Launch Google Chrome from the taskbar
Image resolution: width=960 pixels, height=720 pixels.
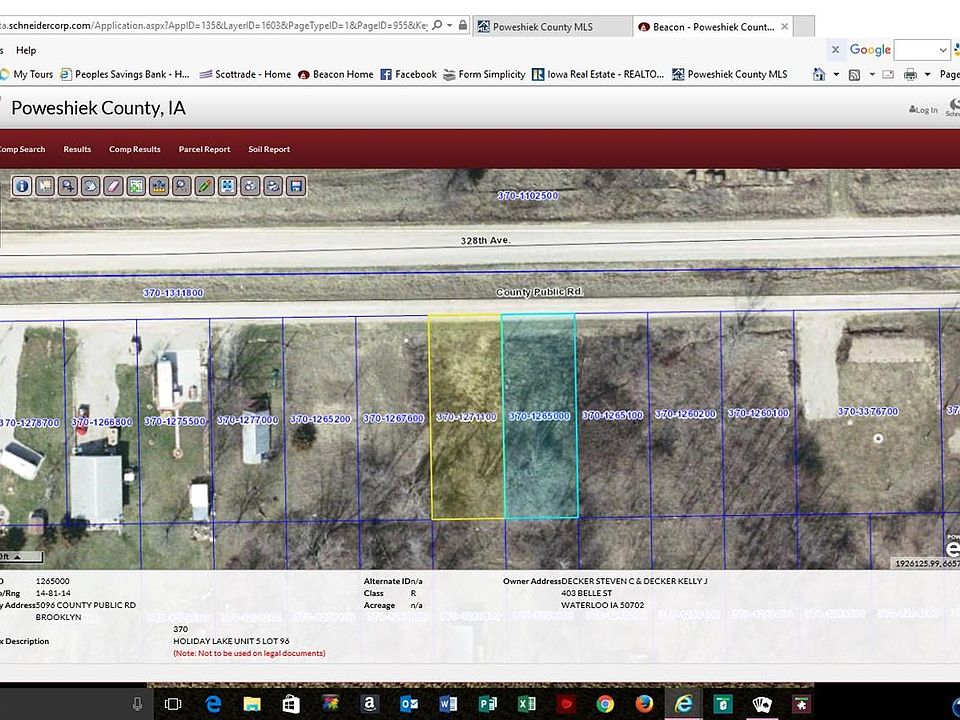point(605,704)
